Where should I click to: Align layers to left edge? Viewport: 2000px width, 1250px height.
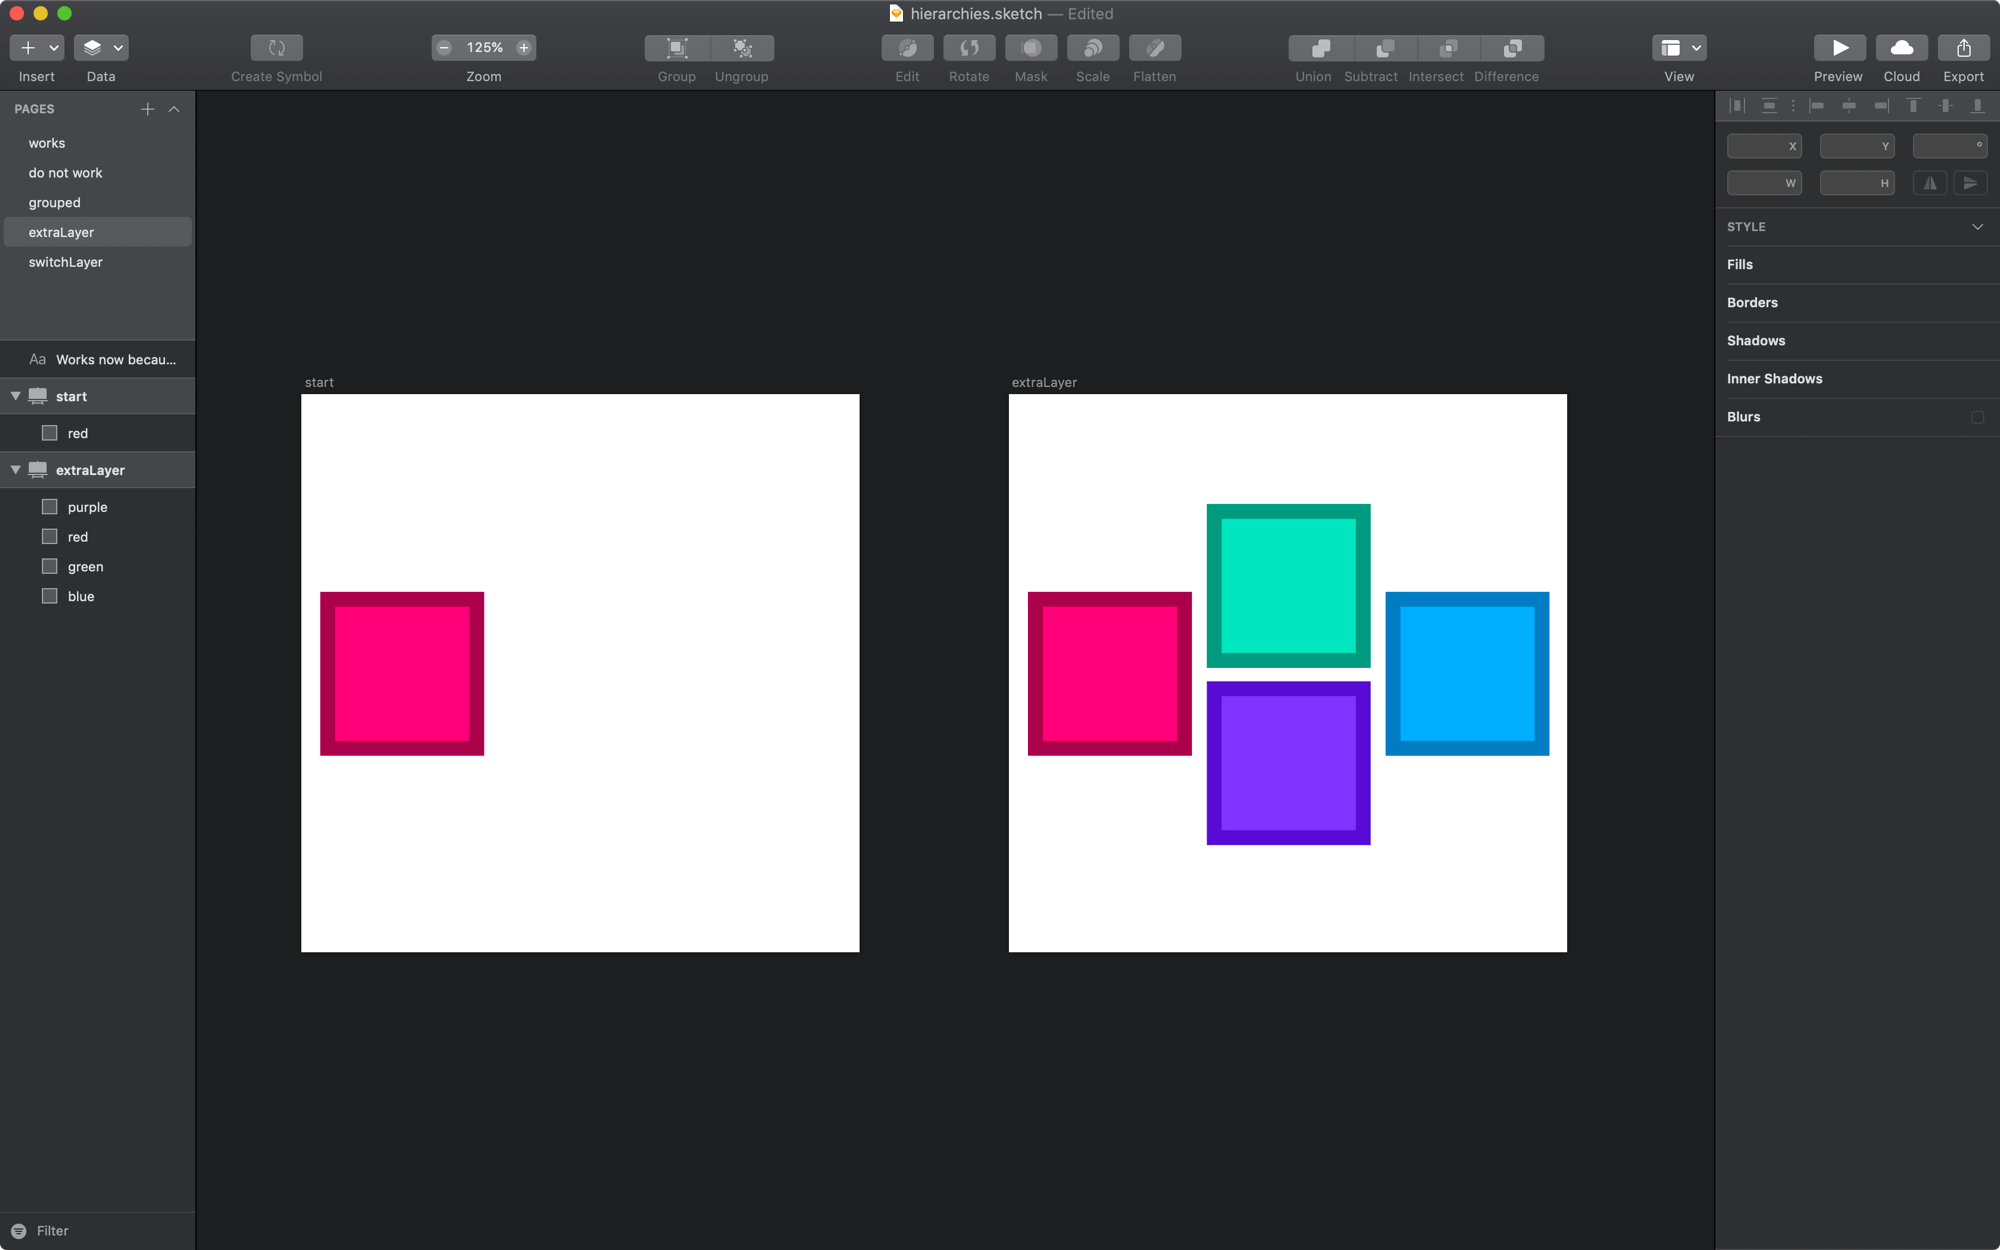[x=1817, y=106]
